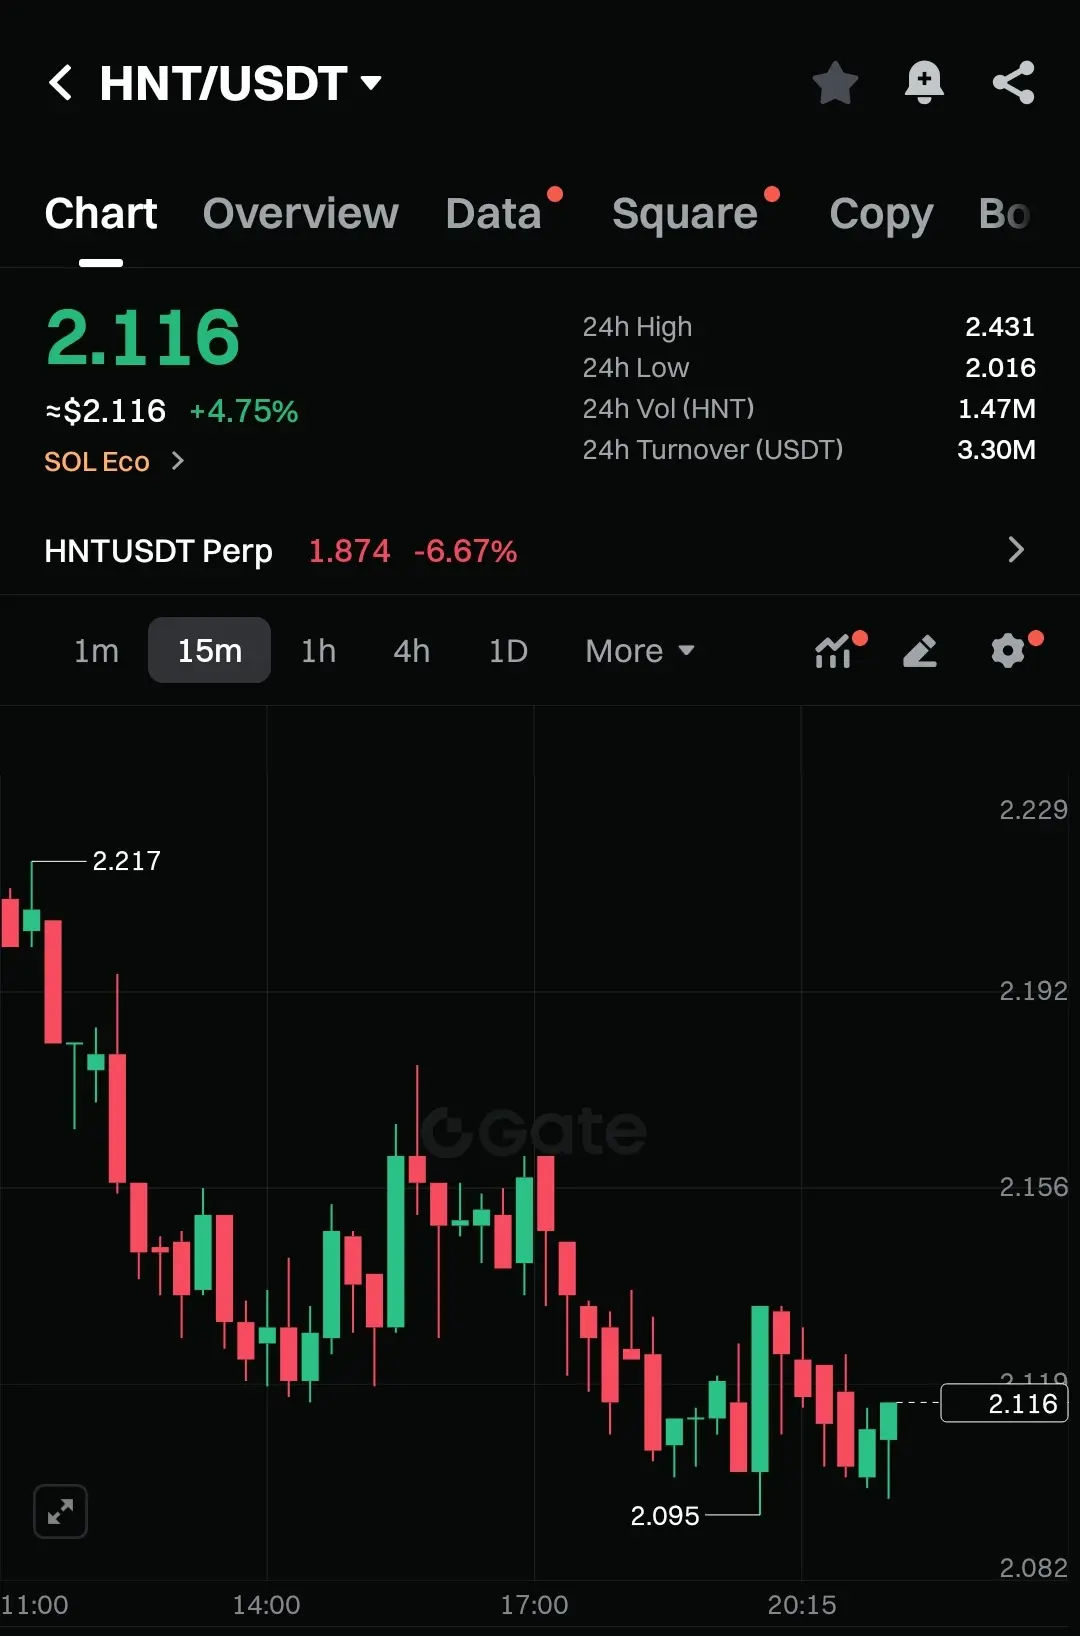Tap the +4.75% change value
The width and height of the screenshot is (1080, 1636).
(x=244, y=411)
